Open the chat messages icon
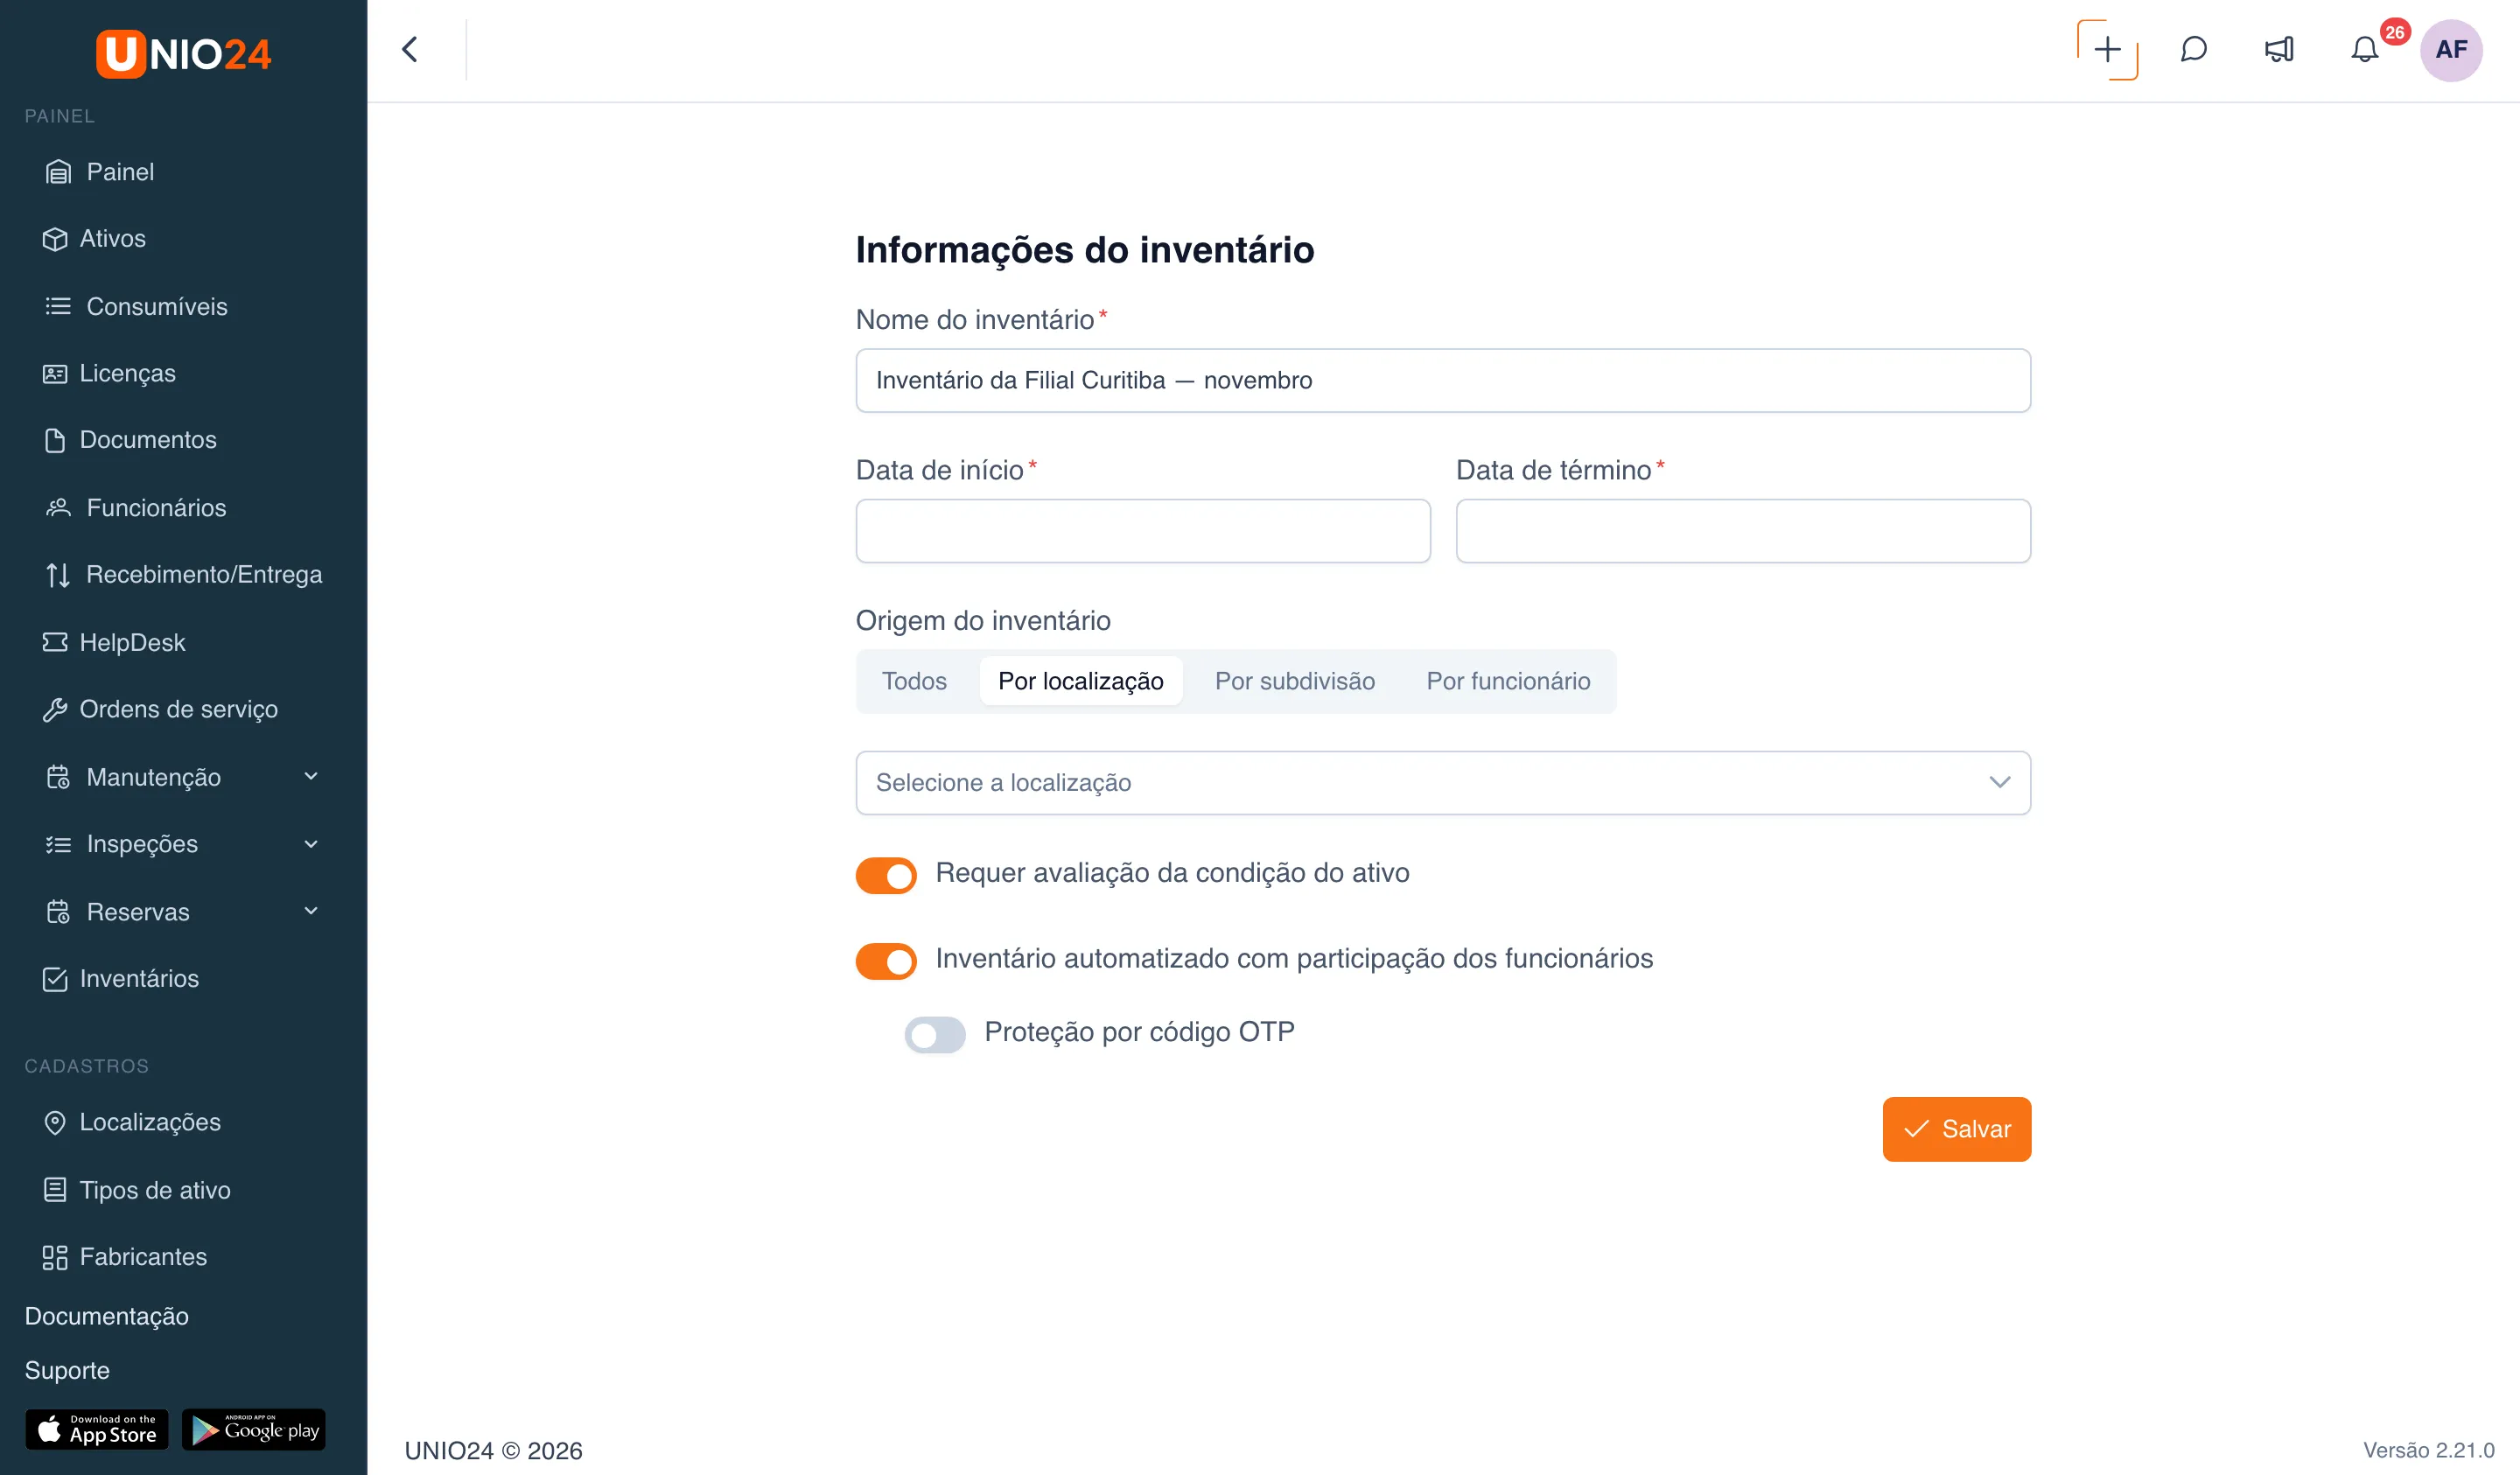Screen dimensions: 2520x1475 (2193, 50)
